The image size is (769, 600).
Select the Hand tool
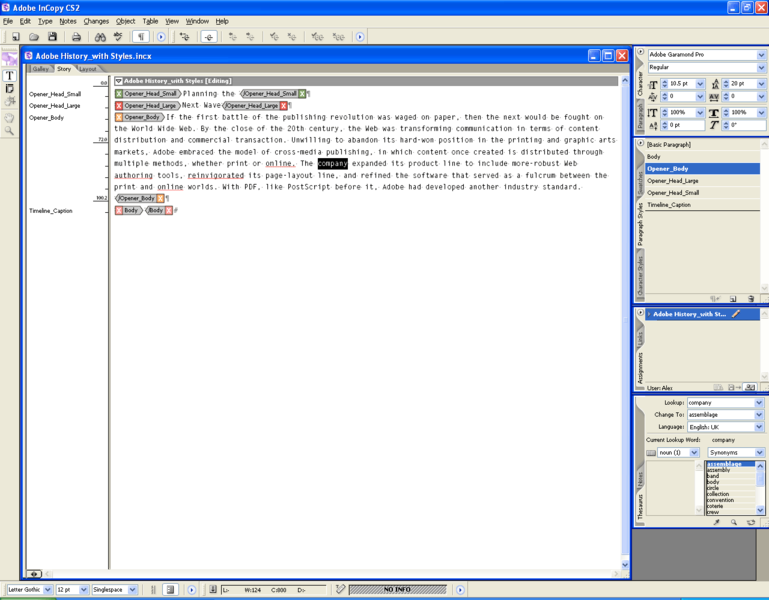click(x=9, y=118)
